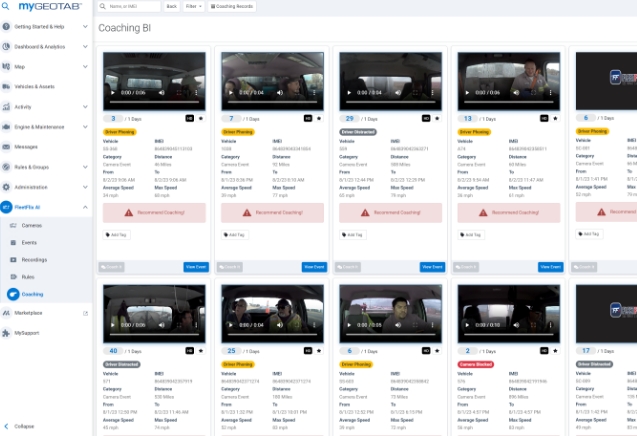Toggle HD on the card scored 7
This screenshot has width=637, height=436.
pyautogui.click(x=308, y=119)
